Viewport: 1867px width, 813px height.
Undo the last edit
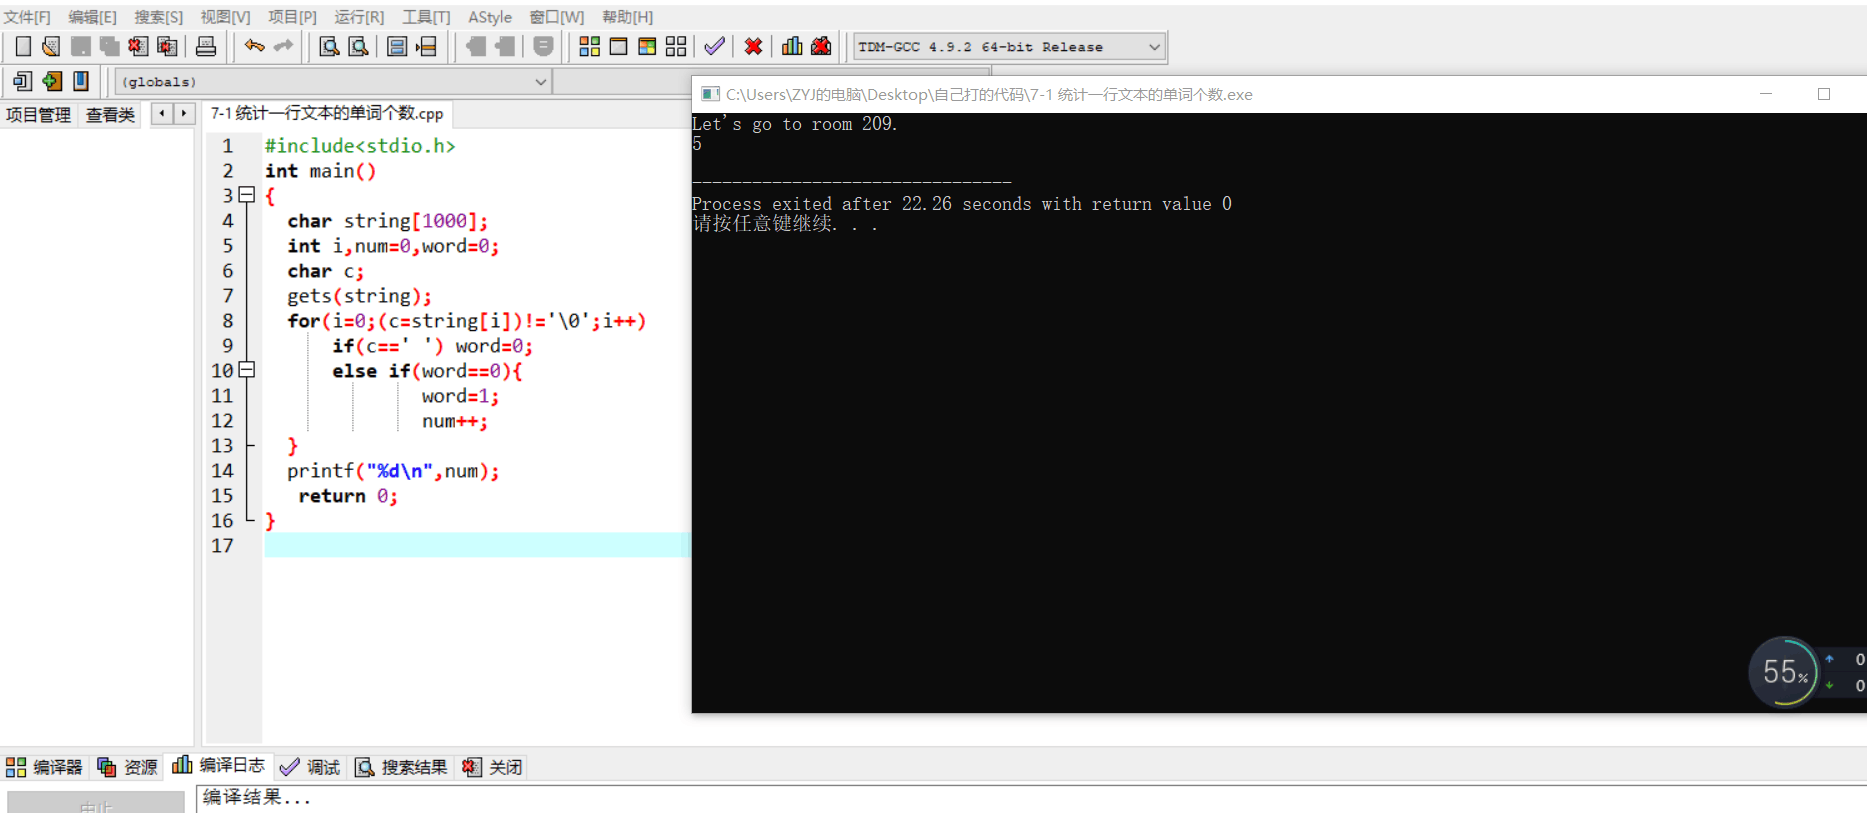(x=255, y=46)
